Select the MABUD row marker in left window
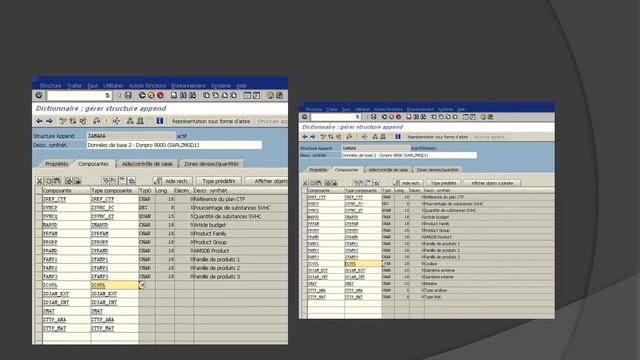 tap(39, 225)
